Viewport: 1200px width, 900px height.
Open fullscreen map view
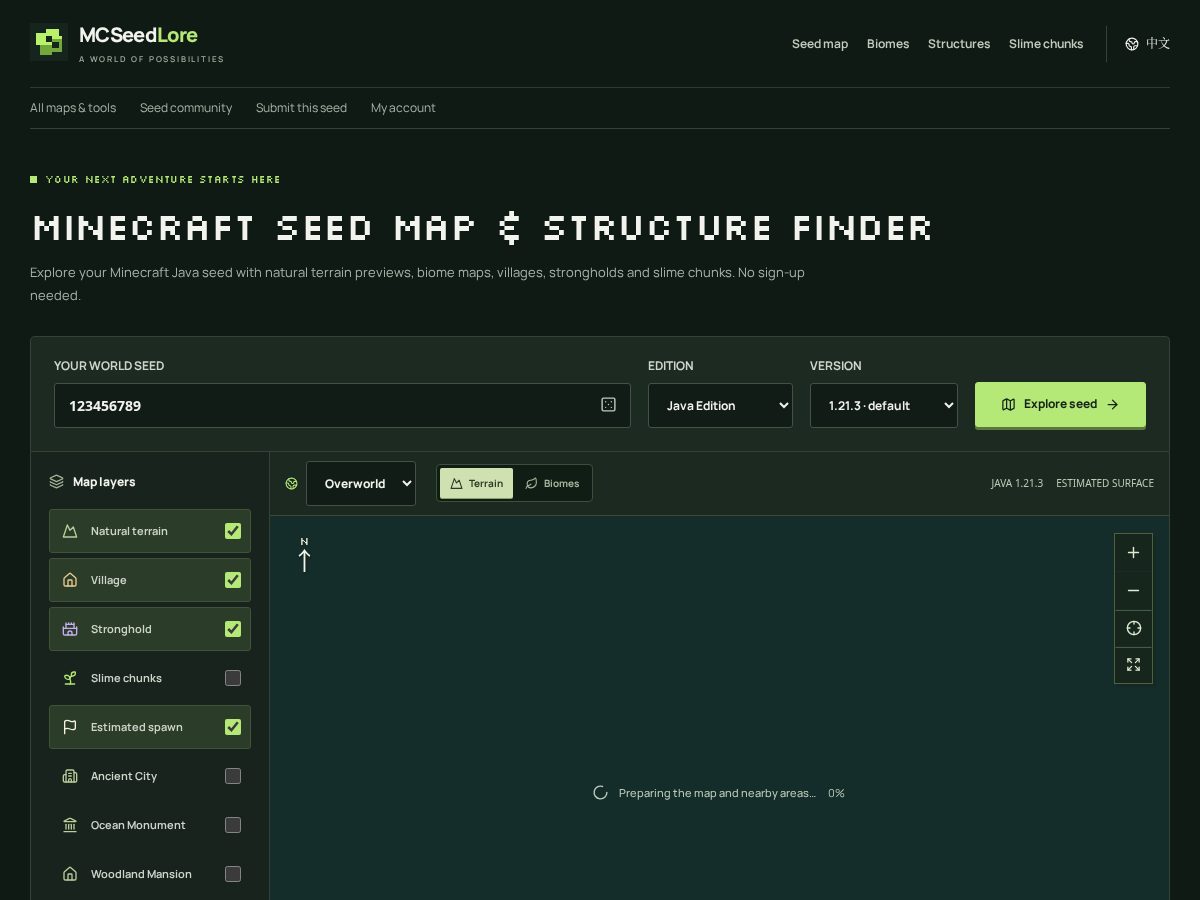(1133, 665)
